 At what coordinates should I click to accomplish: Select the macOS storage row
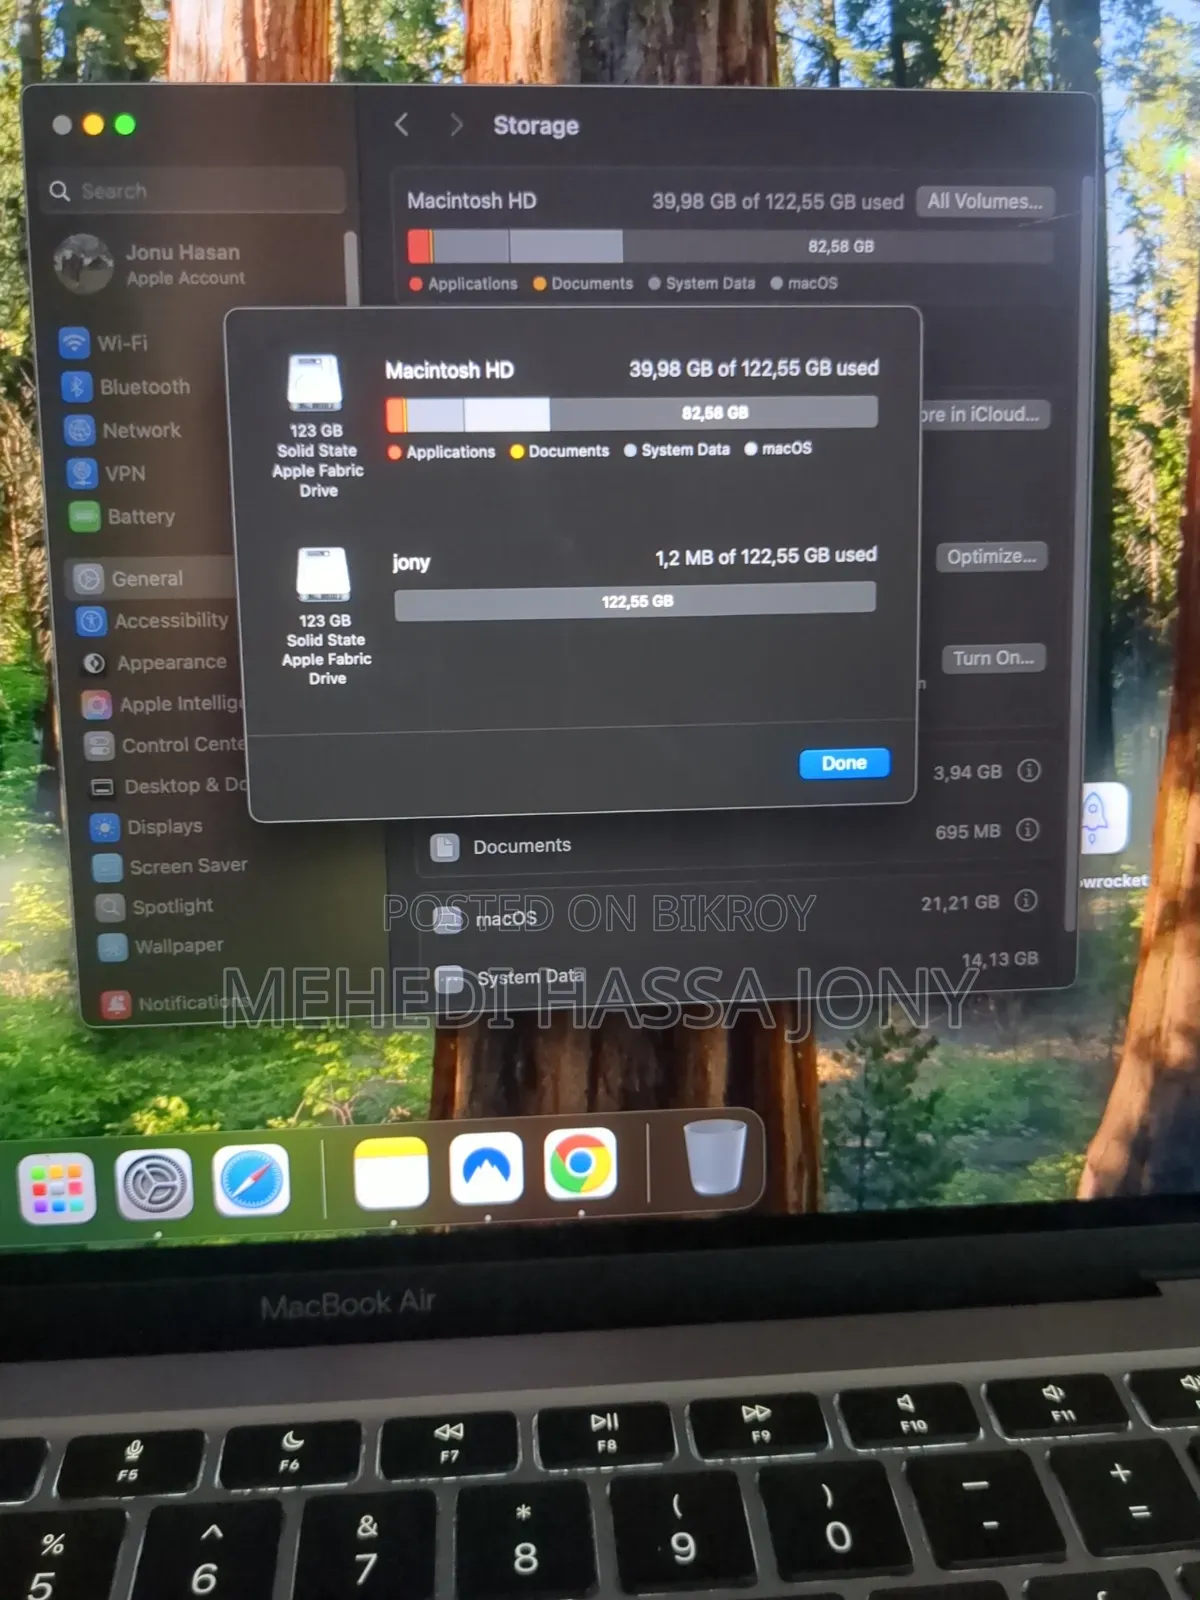(x=735, y=912)
